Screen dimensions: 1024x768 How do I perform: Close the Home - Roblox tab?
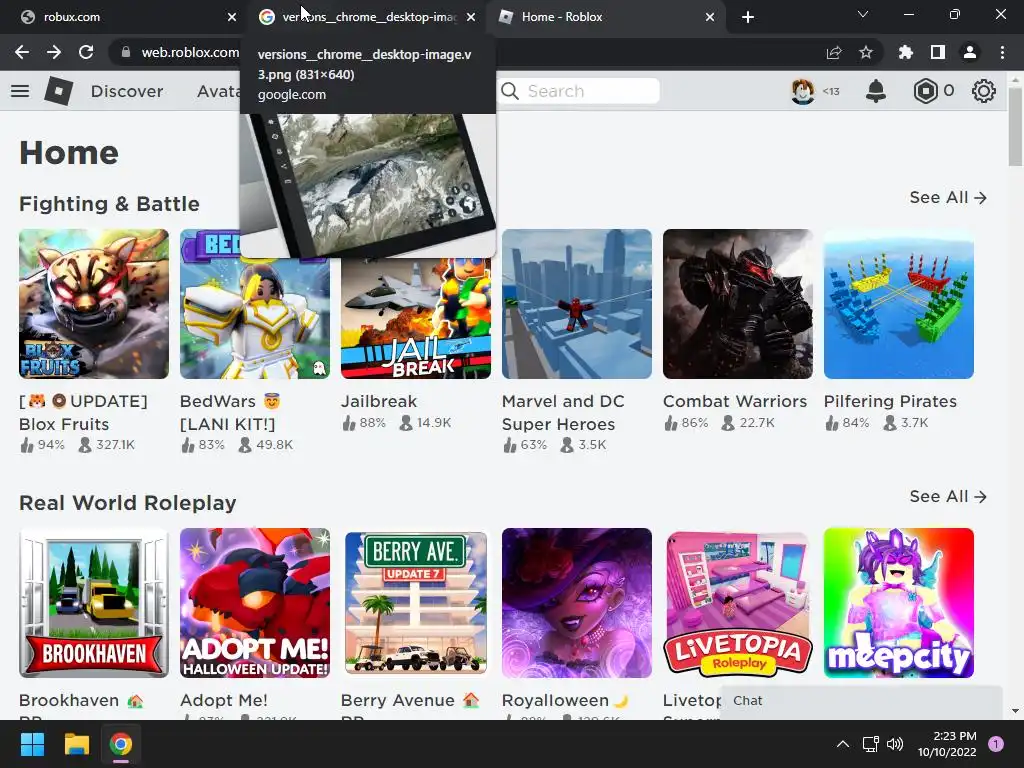tap(710, 17)
